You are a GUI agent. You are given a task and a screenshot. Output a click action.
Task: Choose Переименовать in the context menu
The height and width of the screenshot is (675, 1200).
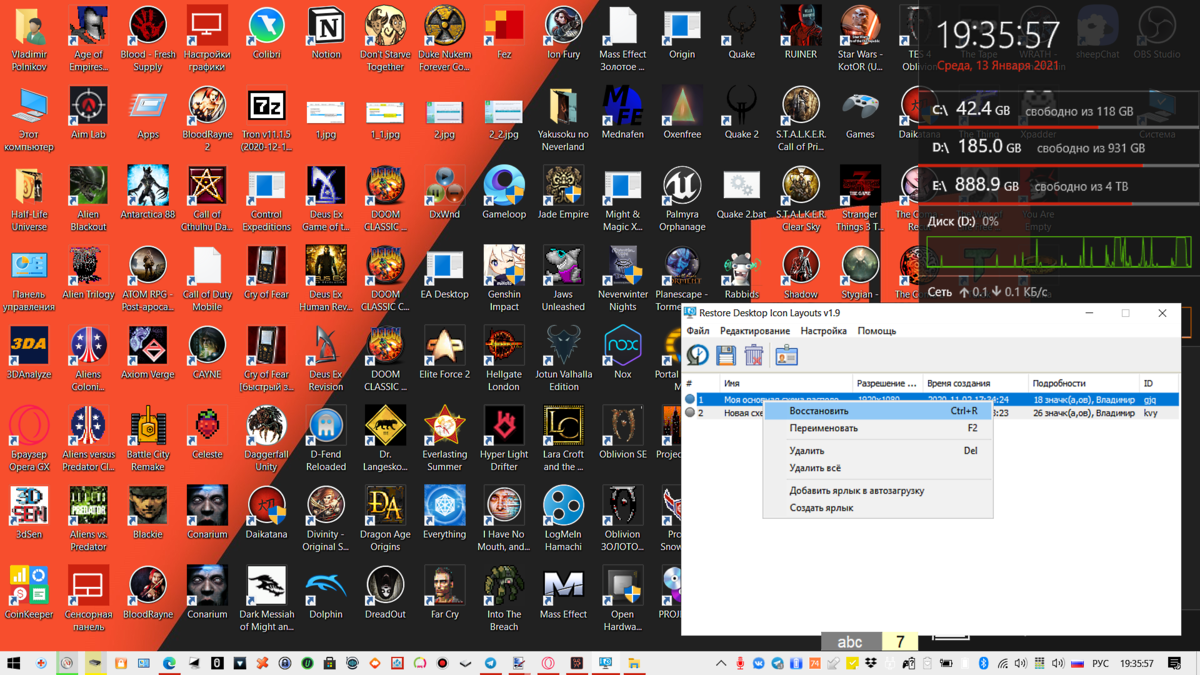click(x=878, y=428)
